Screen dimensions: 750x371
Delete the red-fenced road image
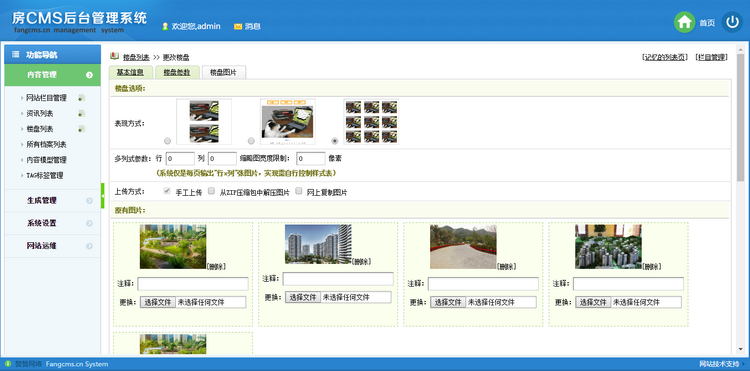(x=507, y=267)
